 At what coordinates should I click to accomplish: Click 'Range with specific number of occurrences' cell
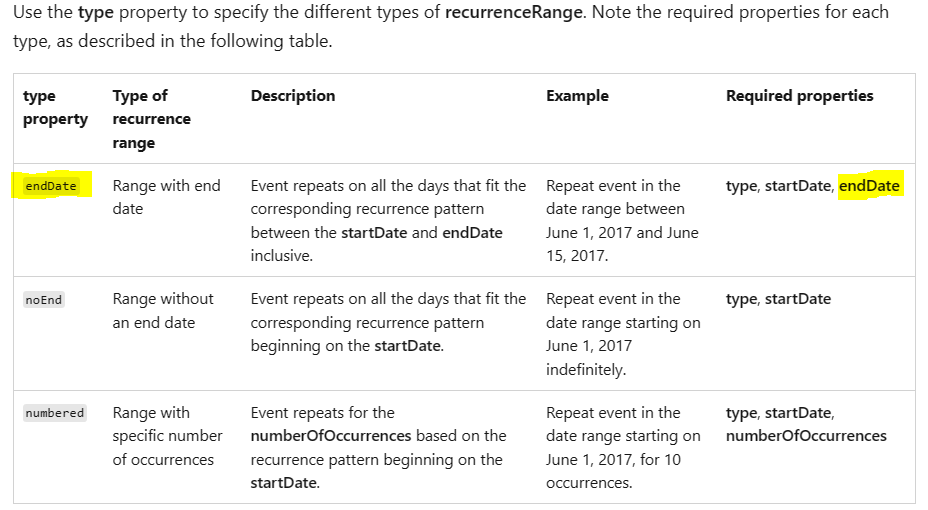(167, 436)
